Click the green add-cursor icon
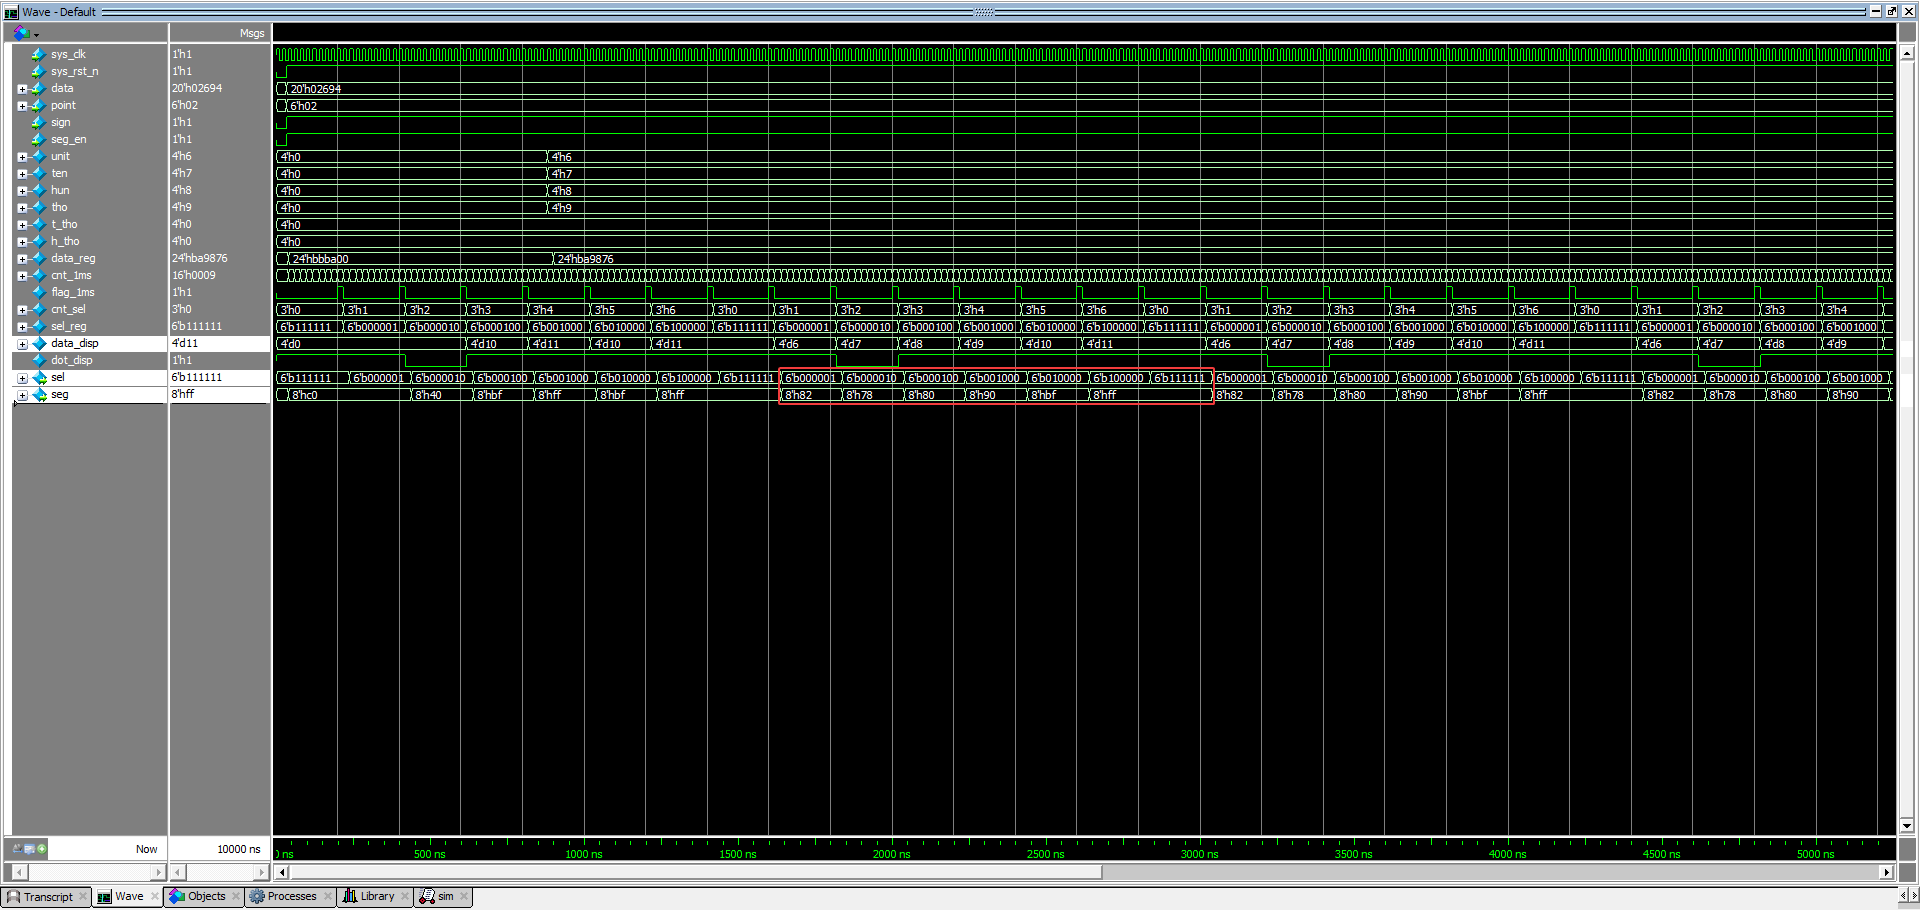Viewport: 1920px width, 910px height. click(x=41, y=849)
